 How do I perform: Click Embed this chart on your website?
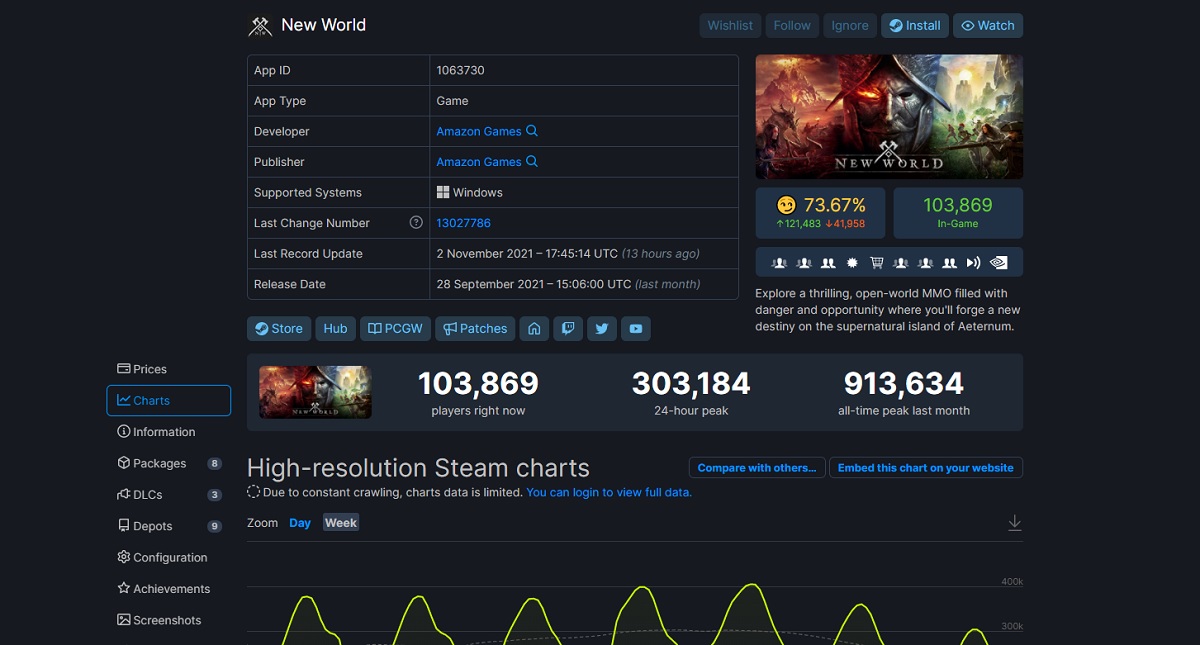925,468
